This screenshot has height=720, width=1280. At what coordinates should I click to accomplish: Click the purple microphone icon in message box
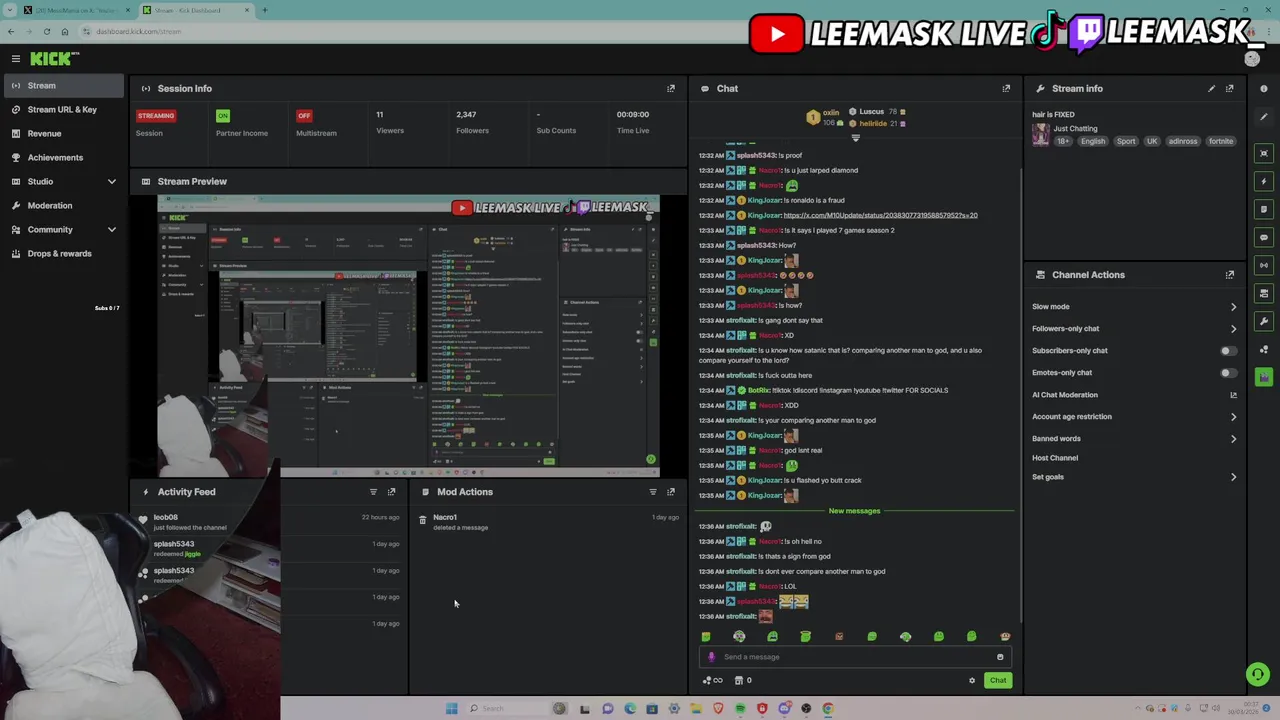pos(711,657)
